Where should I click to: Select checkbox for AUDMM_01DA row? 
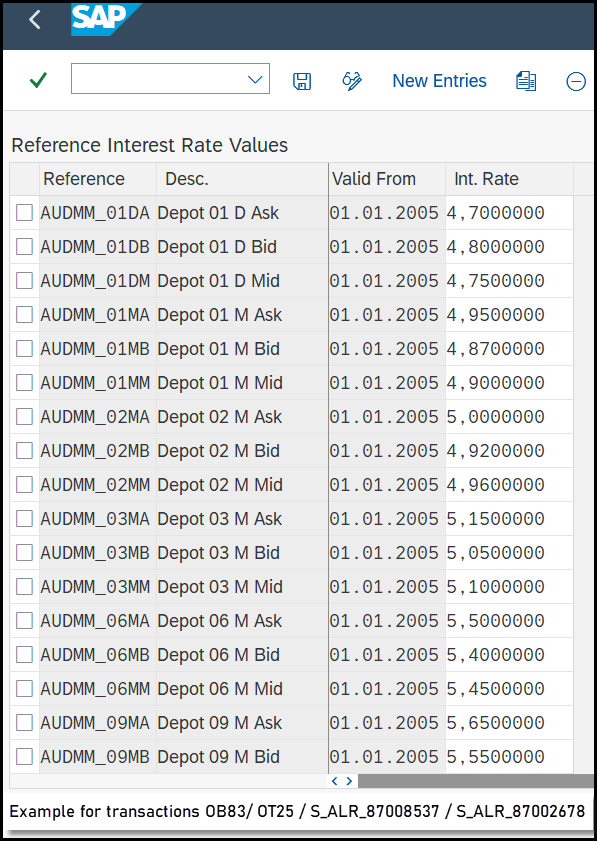(x=24, y=212)
